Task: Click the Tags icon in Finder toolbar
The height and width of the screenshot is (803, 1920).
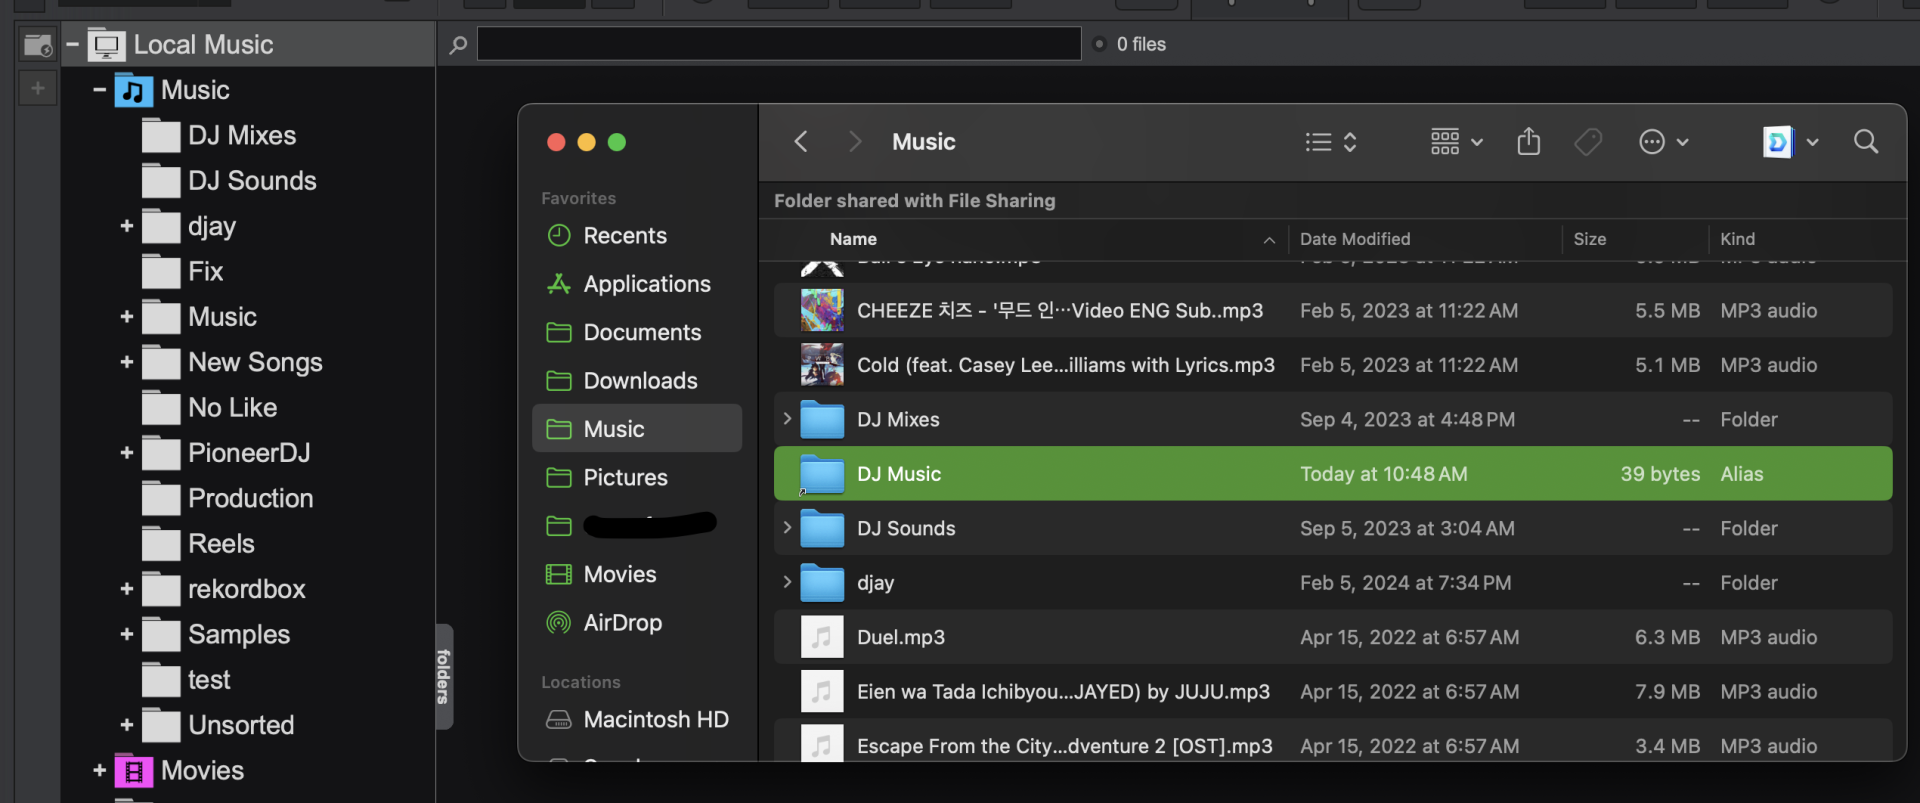Action: click(x=1588, y=142)
